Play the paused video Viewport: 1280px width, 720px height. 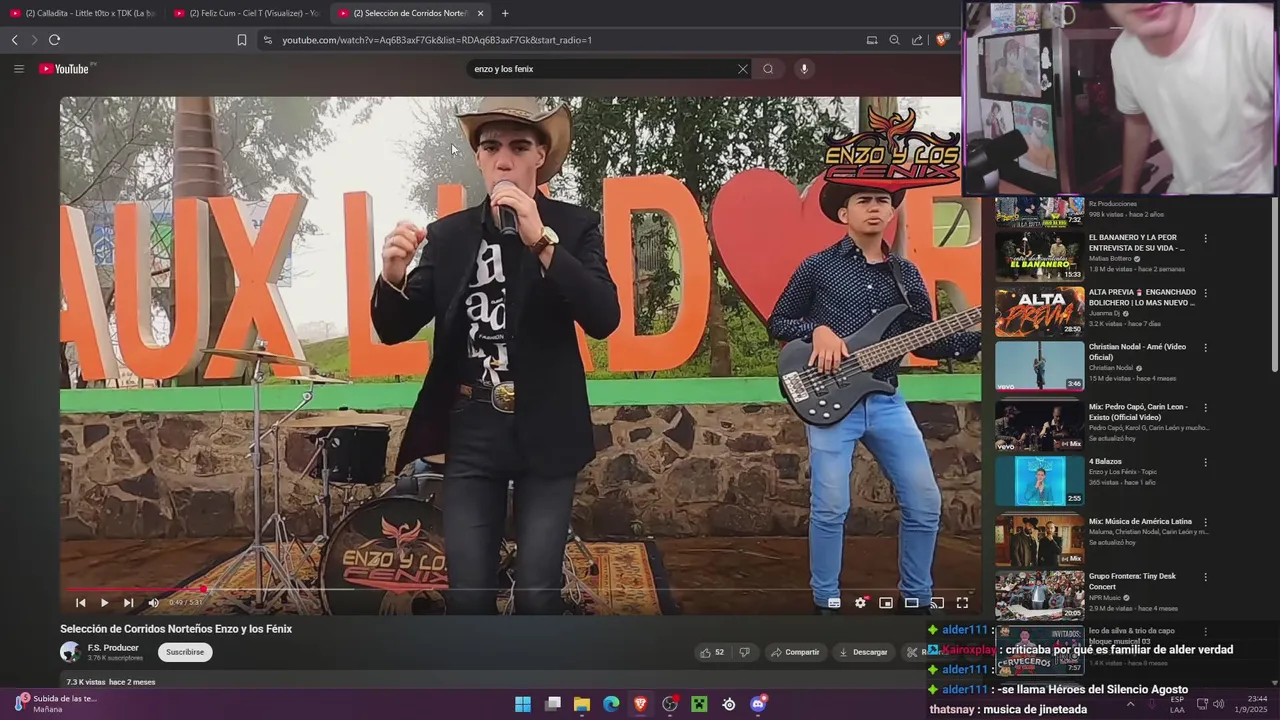point(104,603)
